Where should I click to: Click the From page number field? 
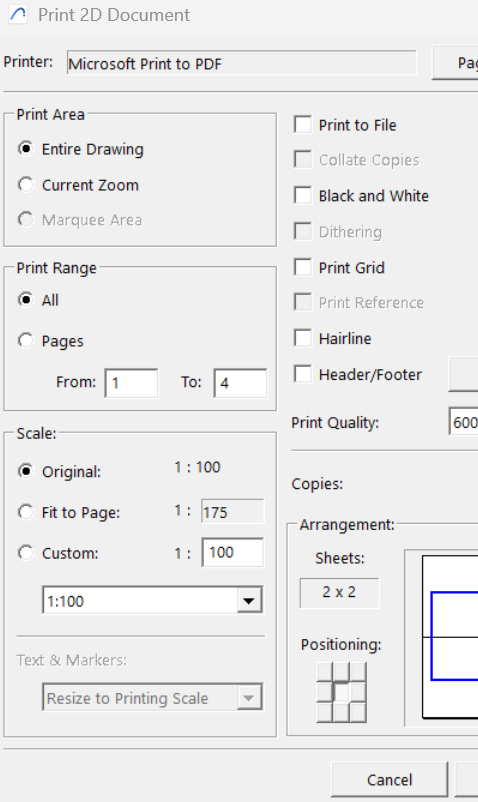(131, 383)
